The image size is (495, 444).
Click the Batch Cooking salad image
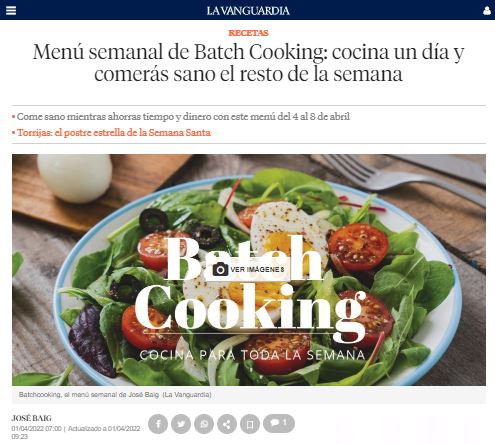tap(249, 270)
